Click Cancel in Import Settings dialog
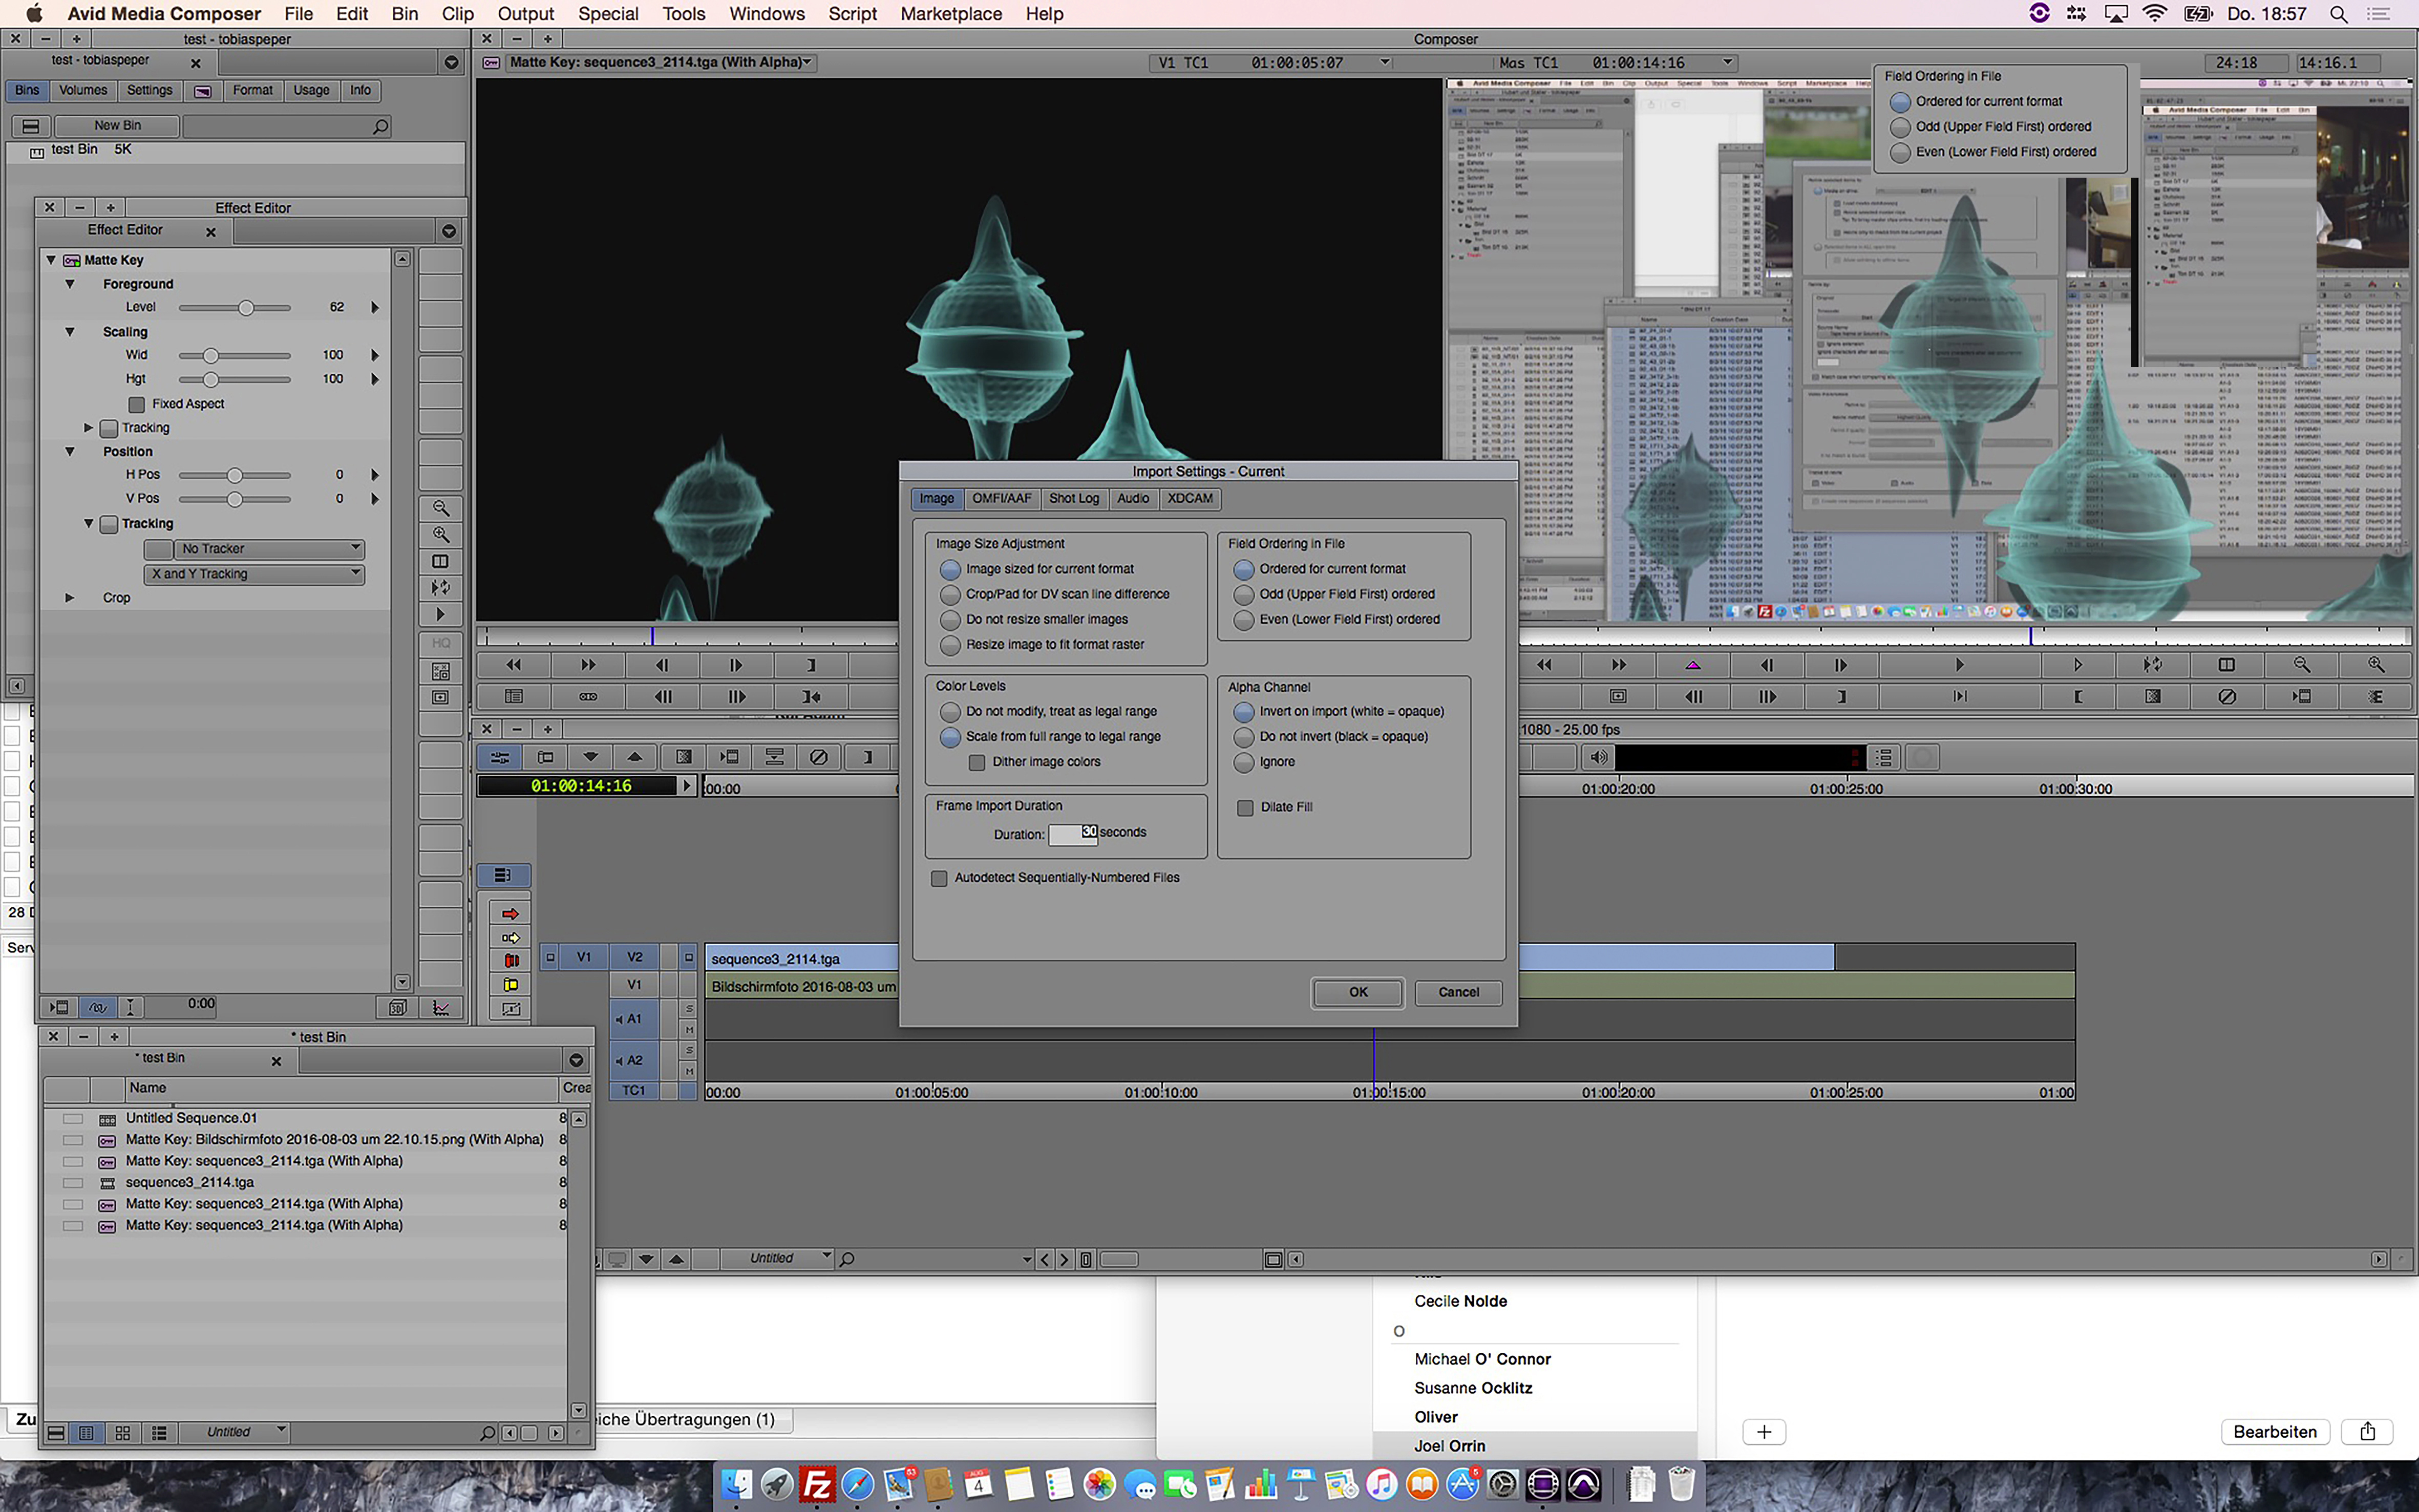 coord(1458,992)
